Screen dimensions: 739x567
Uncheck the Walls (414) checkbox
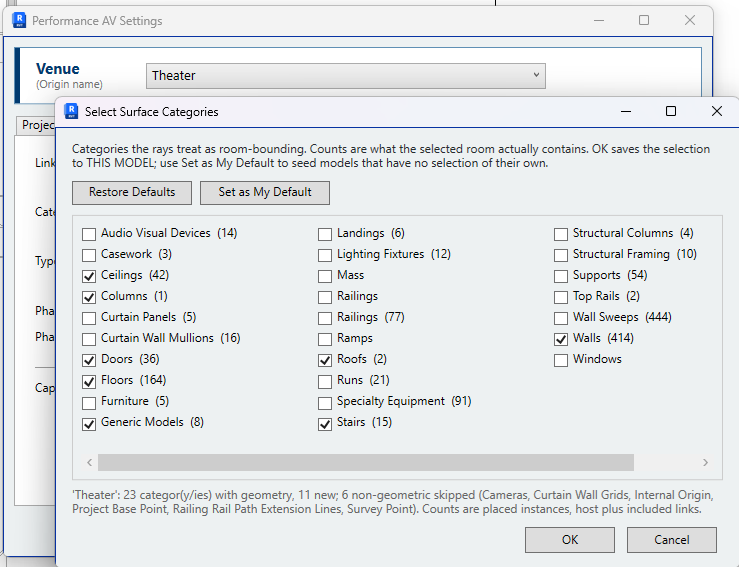[561, 339]
